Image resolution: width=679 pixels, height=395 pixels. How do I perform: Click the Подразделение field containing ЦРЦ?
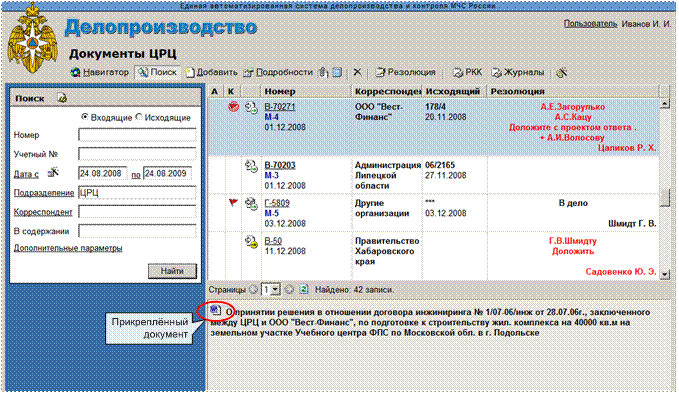(x=137, y=192)
